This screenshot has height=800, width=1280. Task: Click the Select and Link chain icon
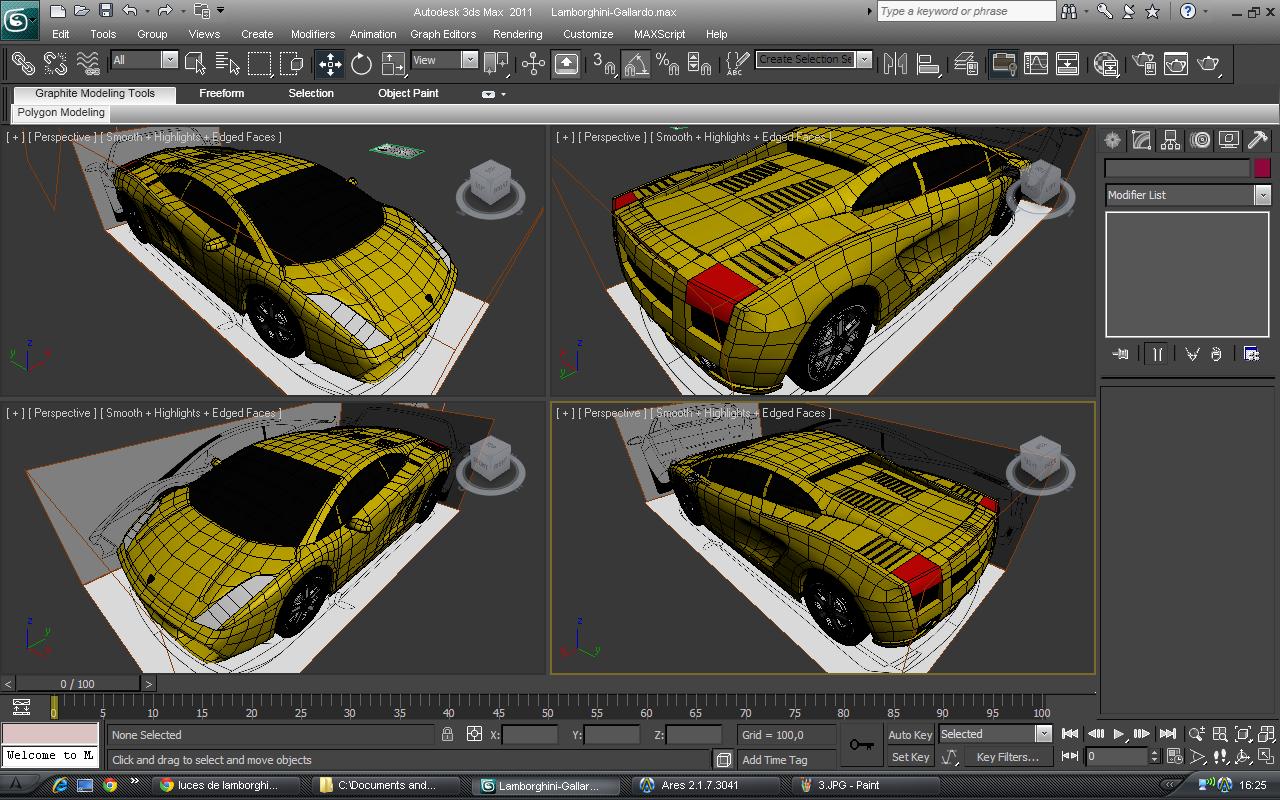[22, 64]
